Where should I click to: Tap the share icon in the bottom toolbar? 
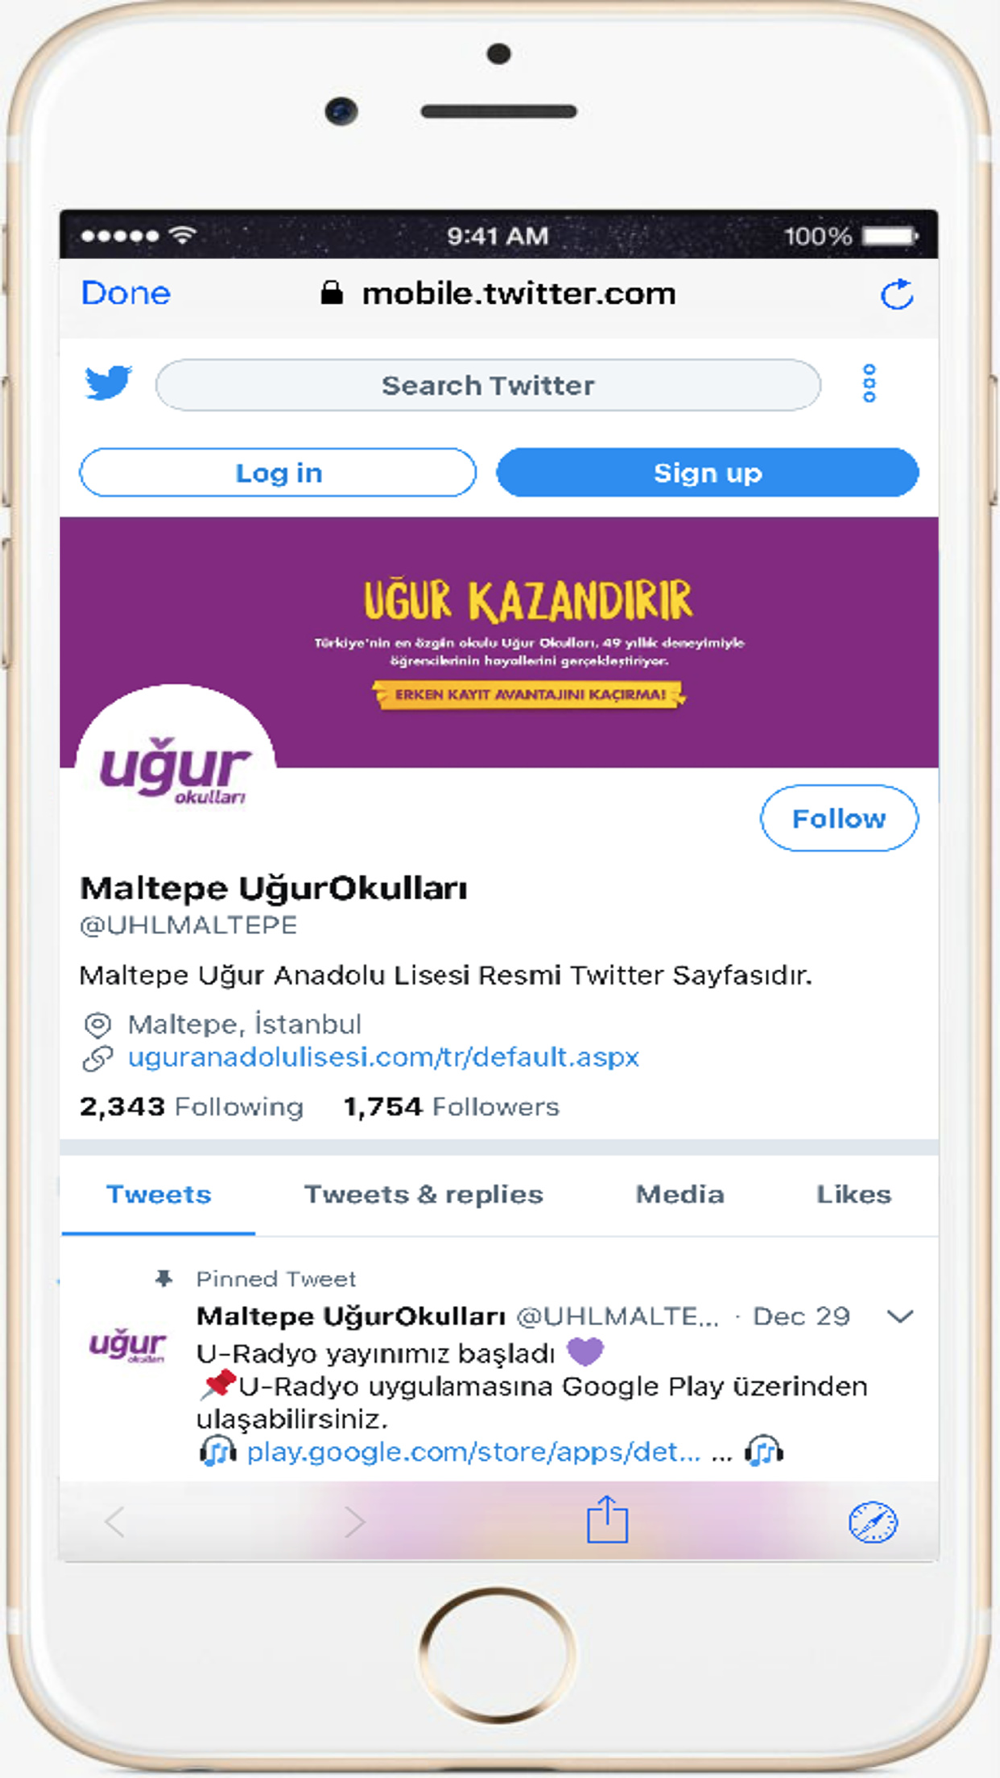[607, 1519]
